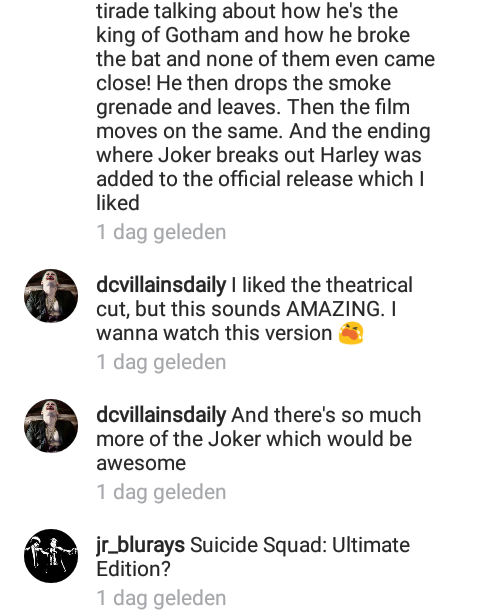Viewport: 480px width, 613px height.
Task: Click dcvillainsdaily username before 'And there's so much'
Action: (x=161, y=415)
